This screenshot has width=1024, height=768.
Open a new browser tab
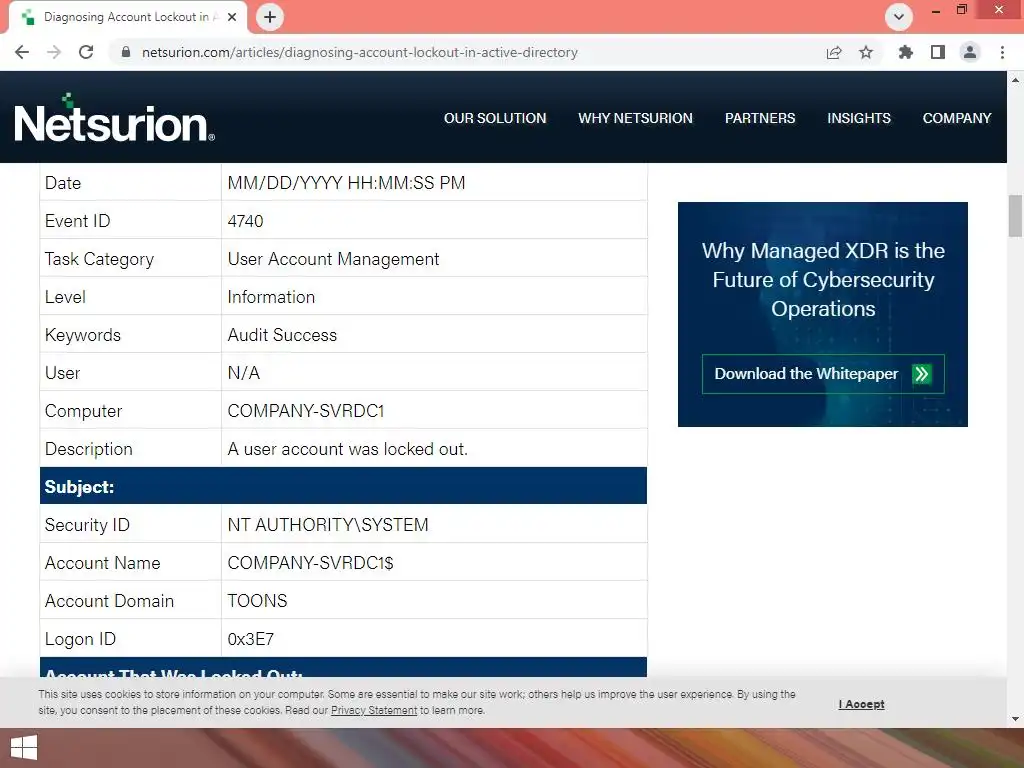pyautogui.click(x=270, y=17)
